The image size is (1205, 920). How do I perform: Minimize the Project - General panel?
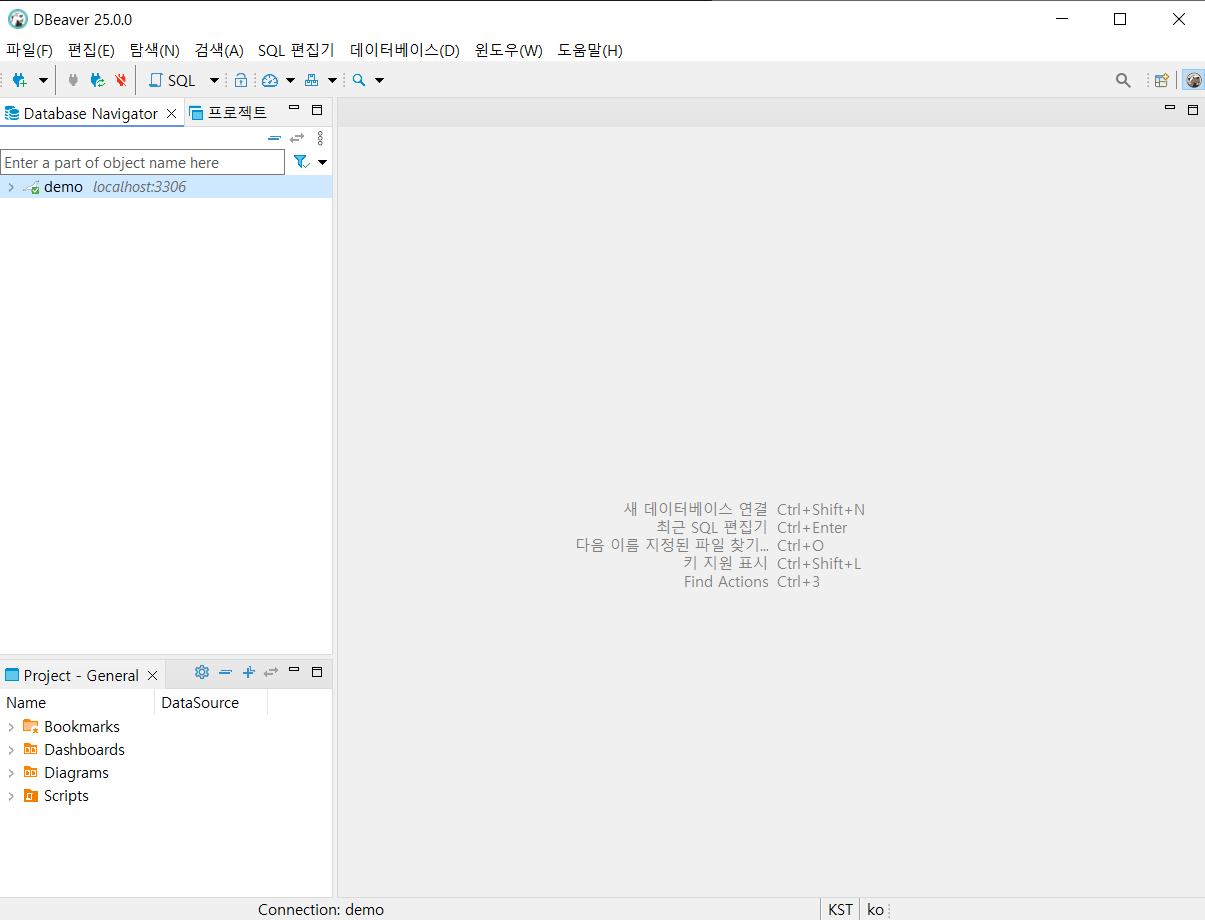[294, 670]
